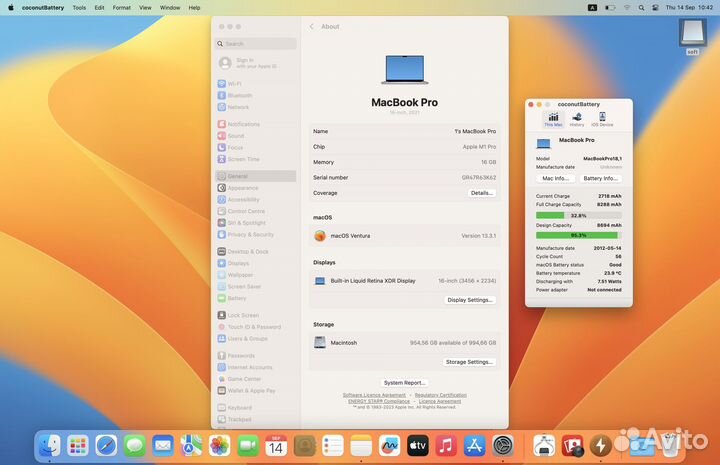Open the Software Licence Agreement link

374,395
